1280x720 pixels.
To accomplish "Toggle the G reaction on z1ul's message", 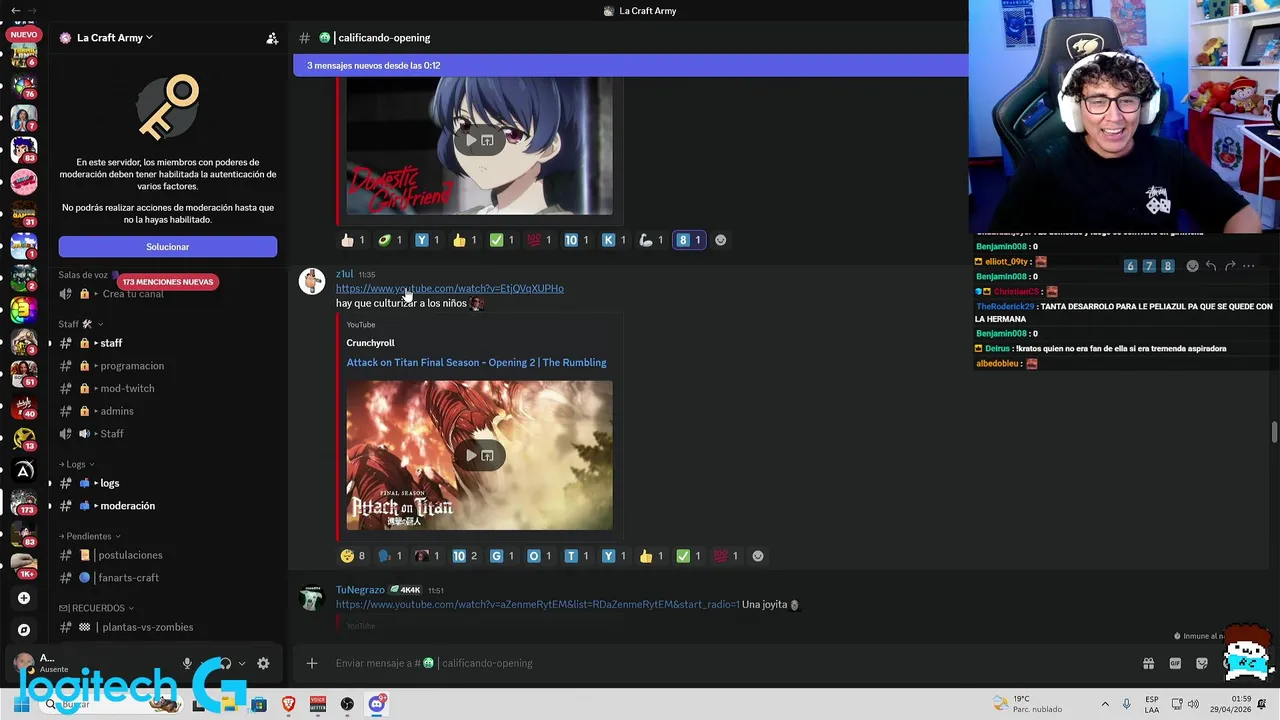I will 502,556.
